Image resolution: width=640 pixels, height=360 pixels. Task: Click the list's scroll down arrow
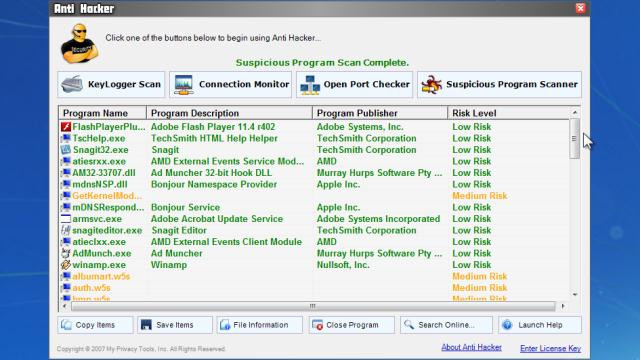[x=575, y=294]
